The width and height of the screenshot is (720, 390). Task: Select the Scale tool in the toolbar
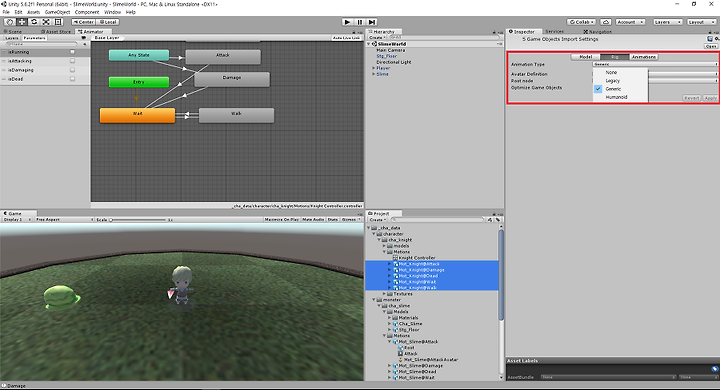(46, 22)
